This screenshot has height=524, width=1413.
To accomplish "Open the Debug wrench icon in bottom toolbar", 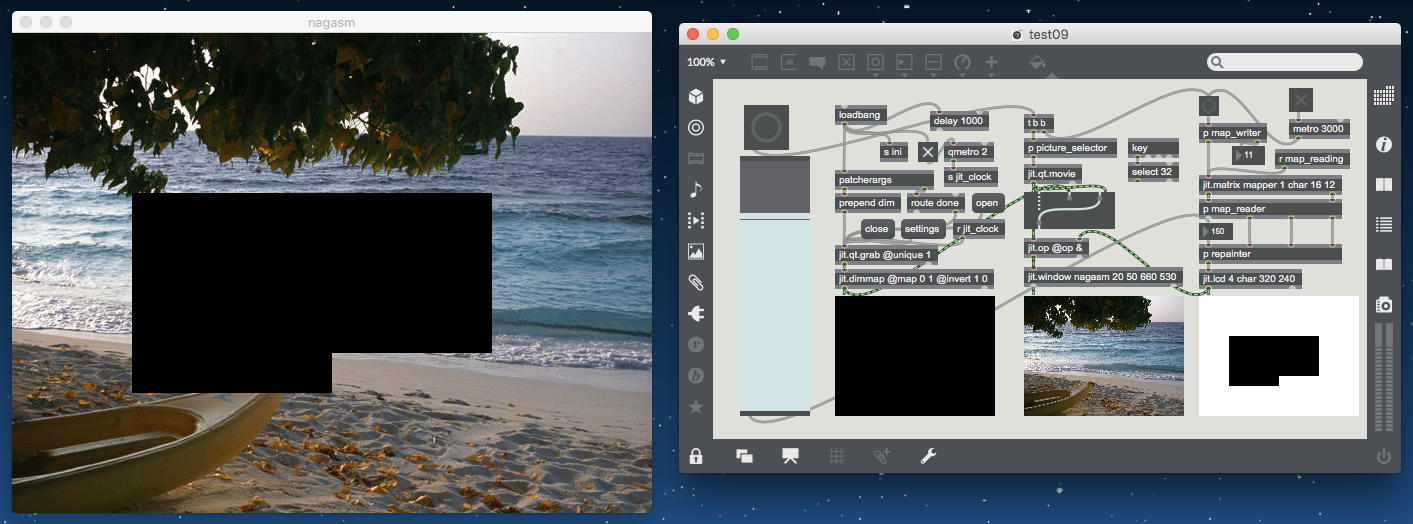I will coord(928,456).
